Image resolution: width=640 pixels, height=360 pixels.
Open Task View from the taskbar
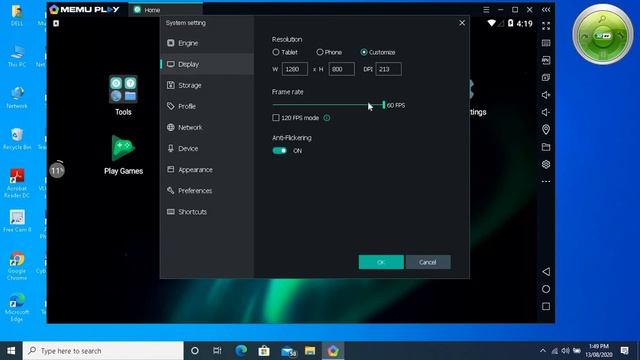coord(217,351)
